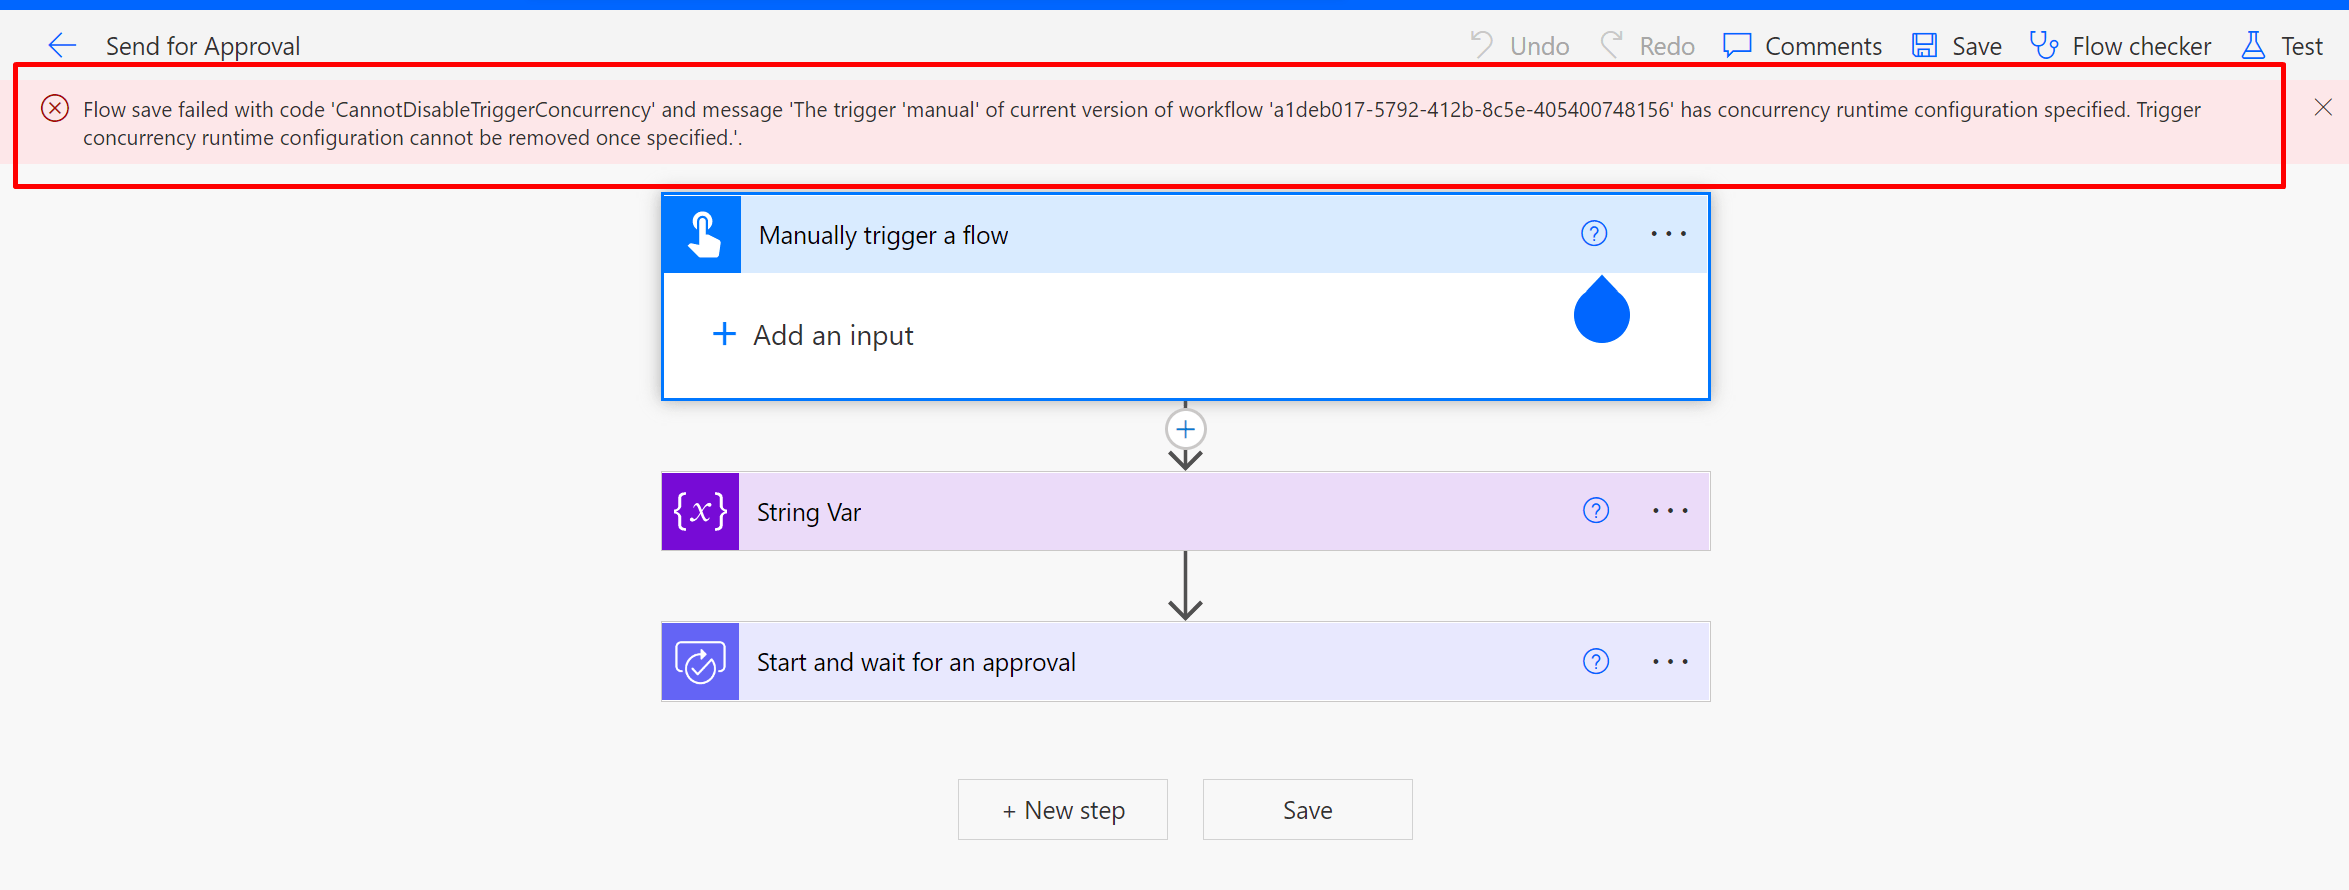Click the Save disk icon in the toolbar
Viewport: 2349px width, 890px height.
coord(1922,45)
